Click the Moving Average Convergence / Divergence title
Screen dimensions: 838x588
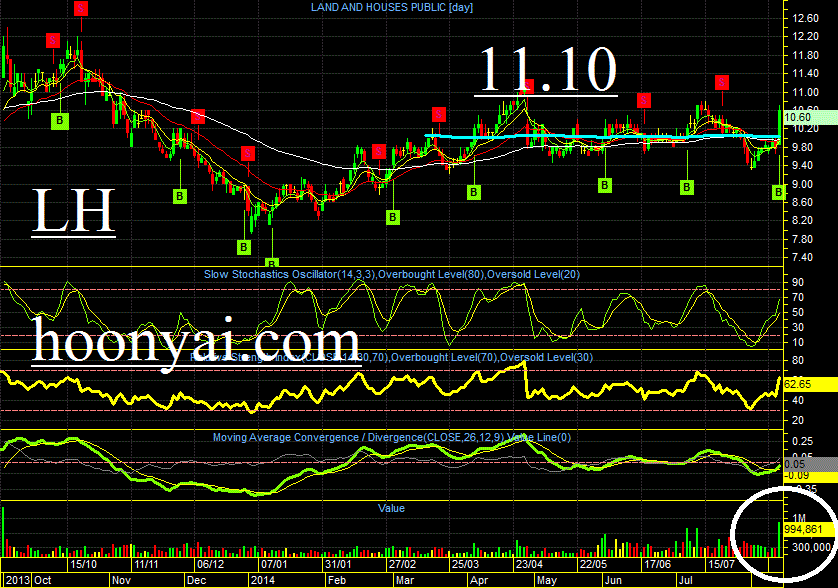[392, 437]
